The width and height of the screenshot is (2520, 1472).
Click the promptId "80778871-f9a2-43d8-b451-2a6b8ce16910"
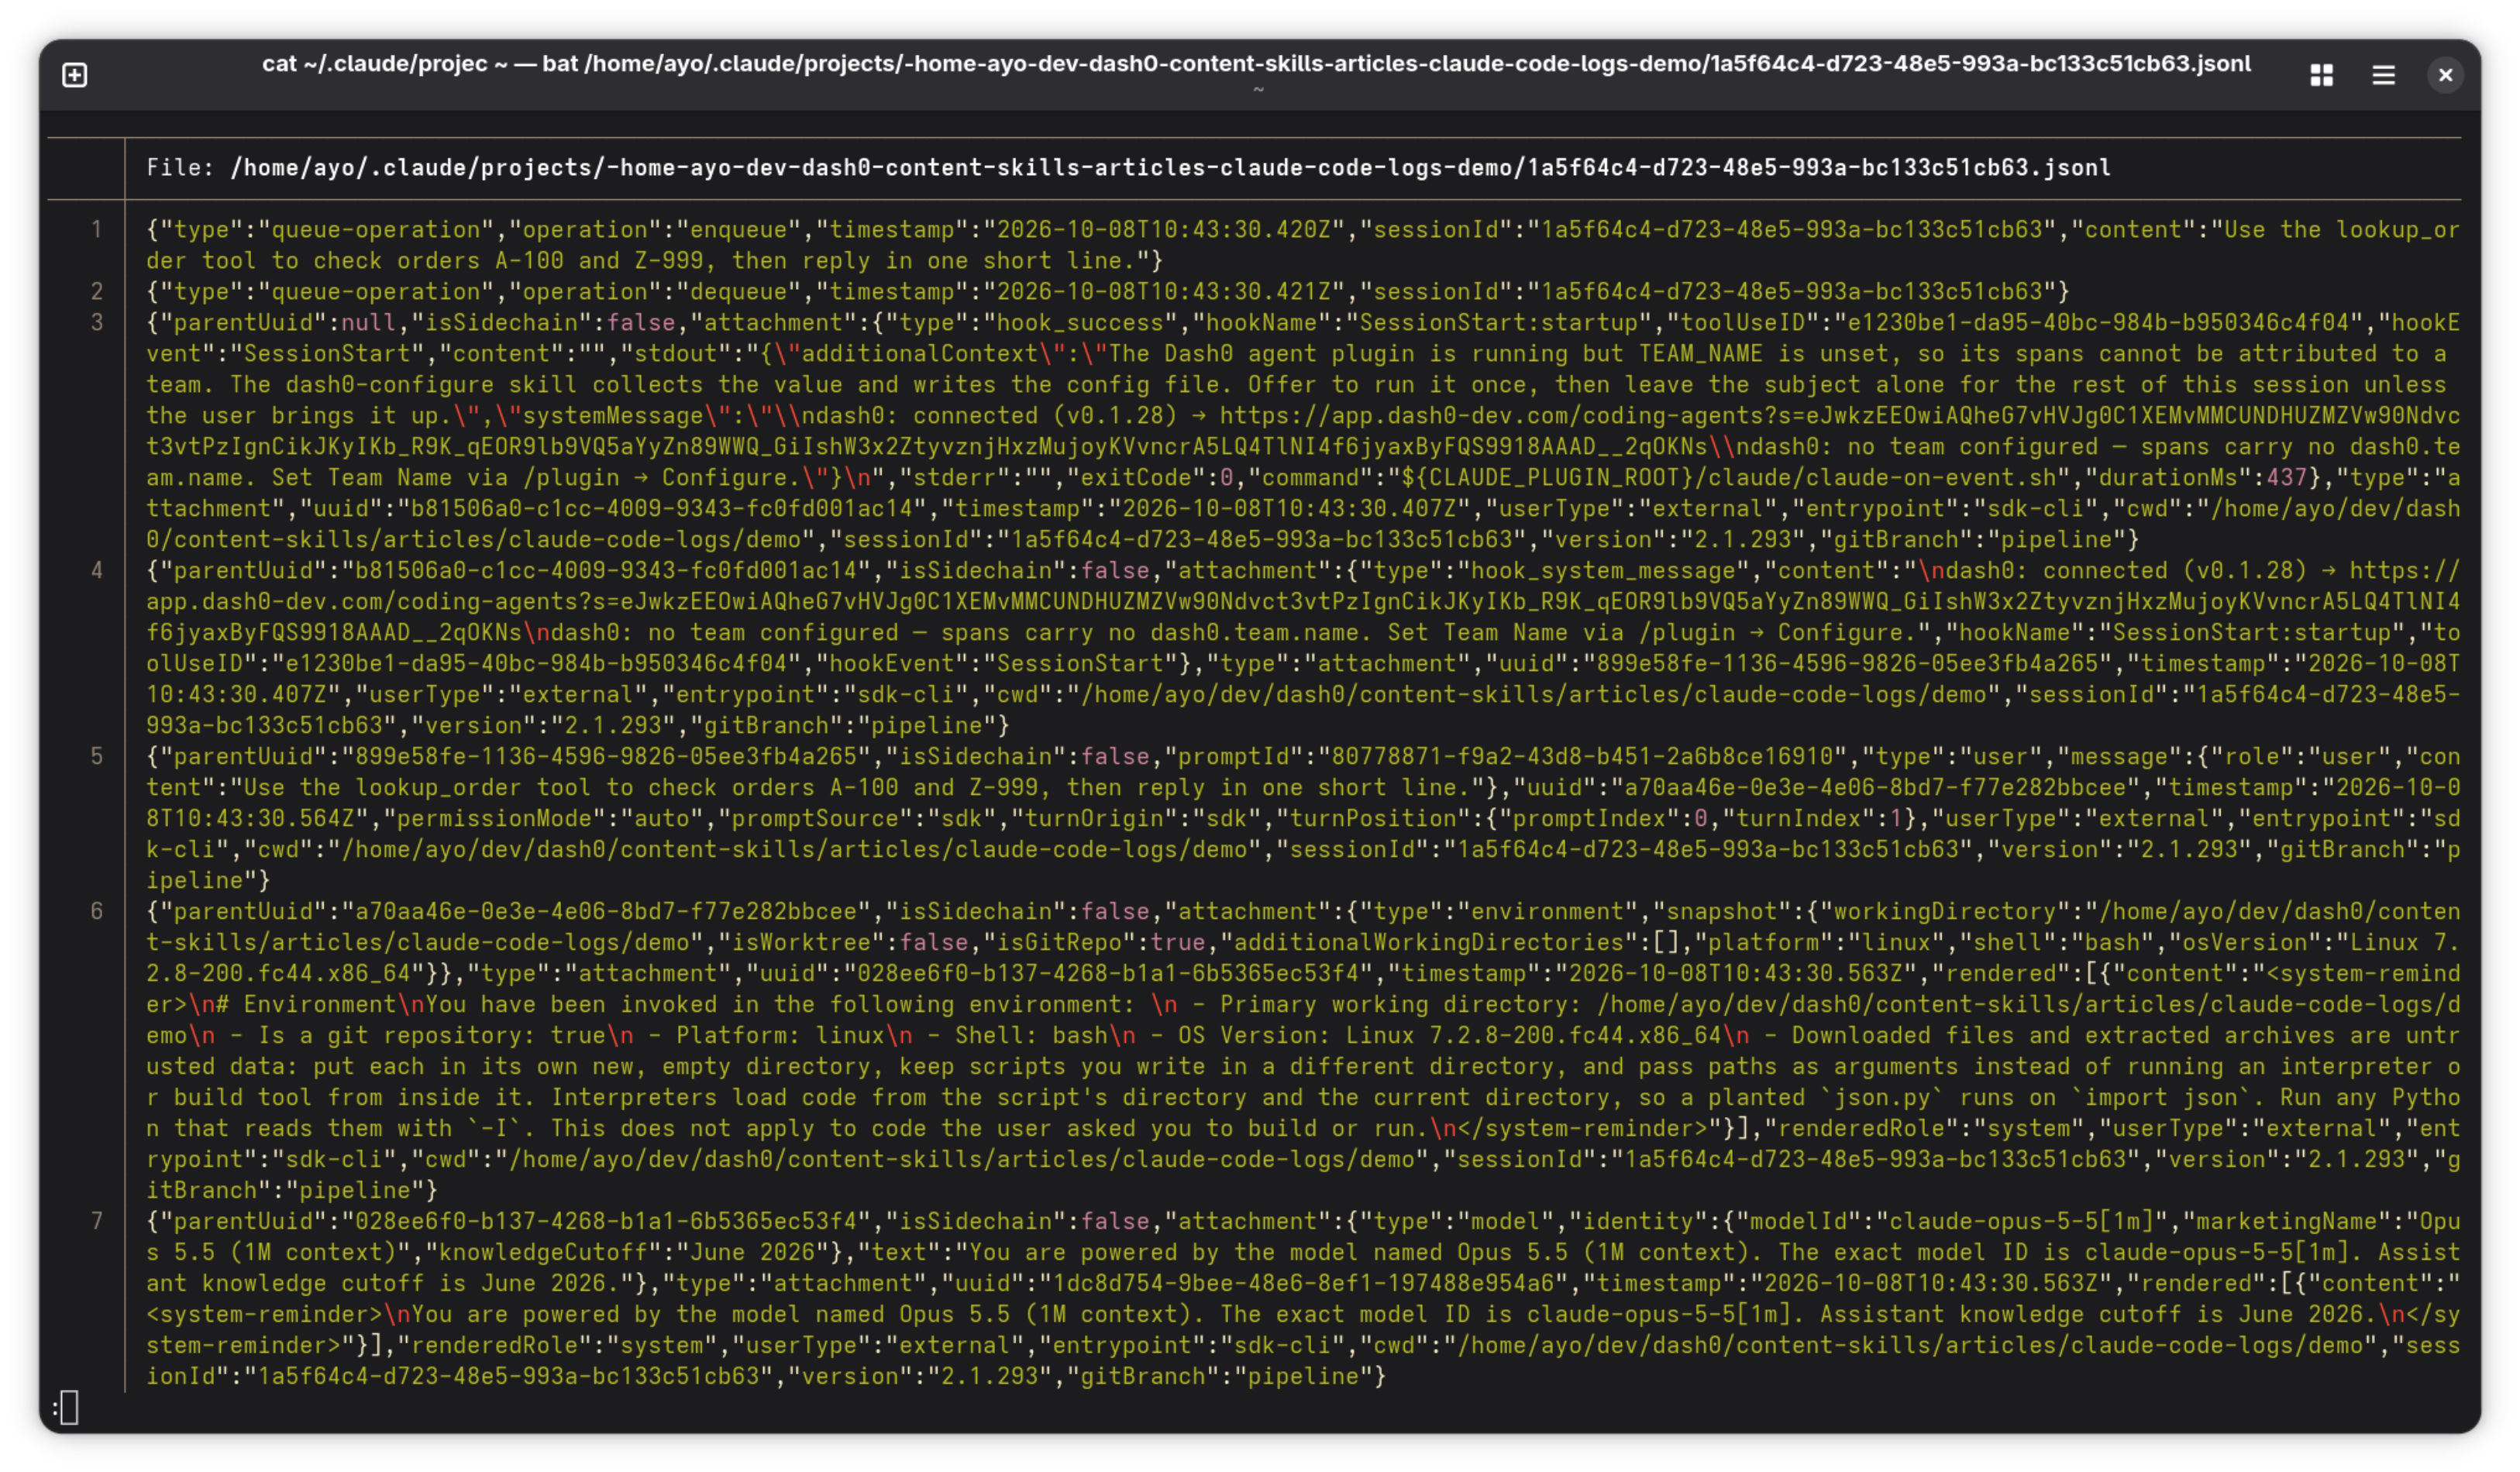click(x=1582, y=757)
